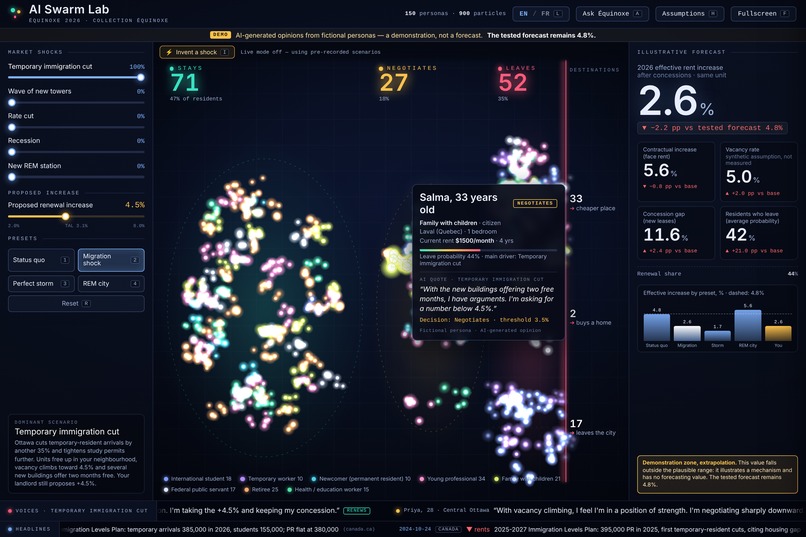The image size is (806, 537).
Task: Click the Negotiates count 27
Action: 394,83
